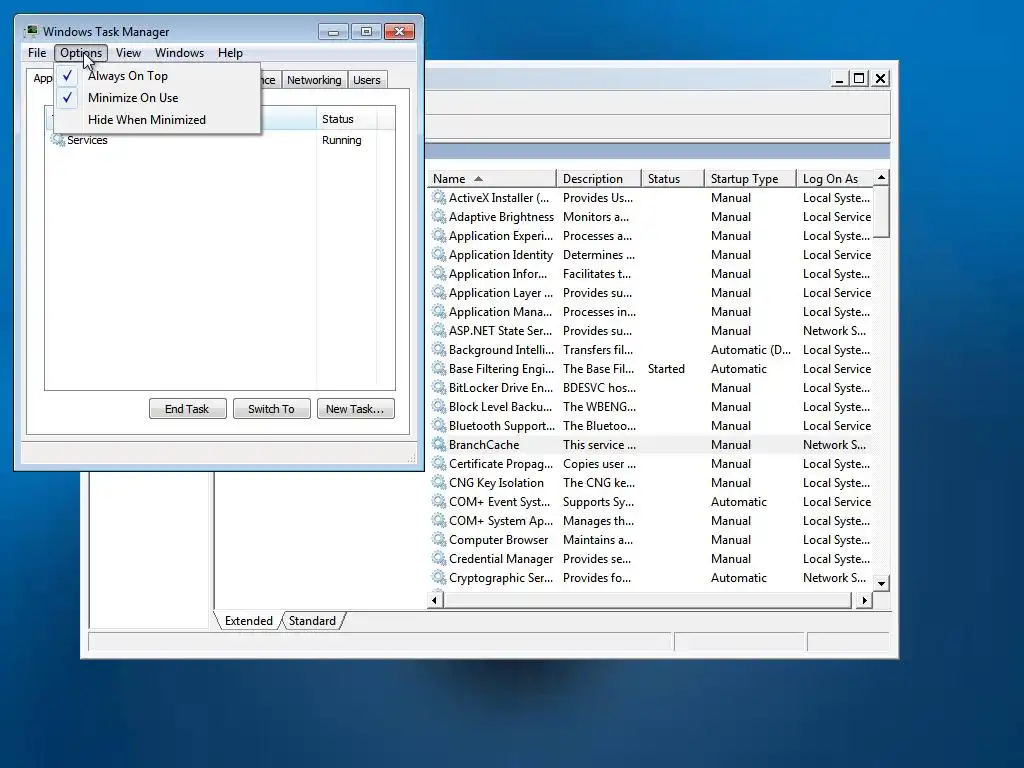
Task: Click the Computer Browser service icon
Action: (x=439, y=539)
